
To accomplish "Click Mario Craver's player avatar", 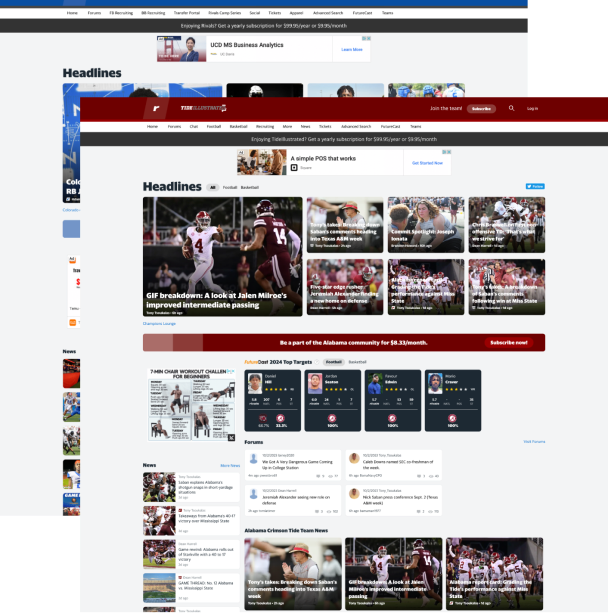I will [x=436, y=383].
